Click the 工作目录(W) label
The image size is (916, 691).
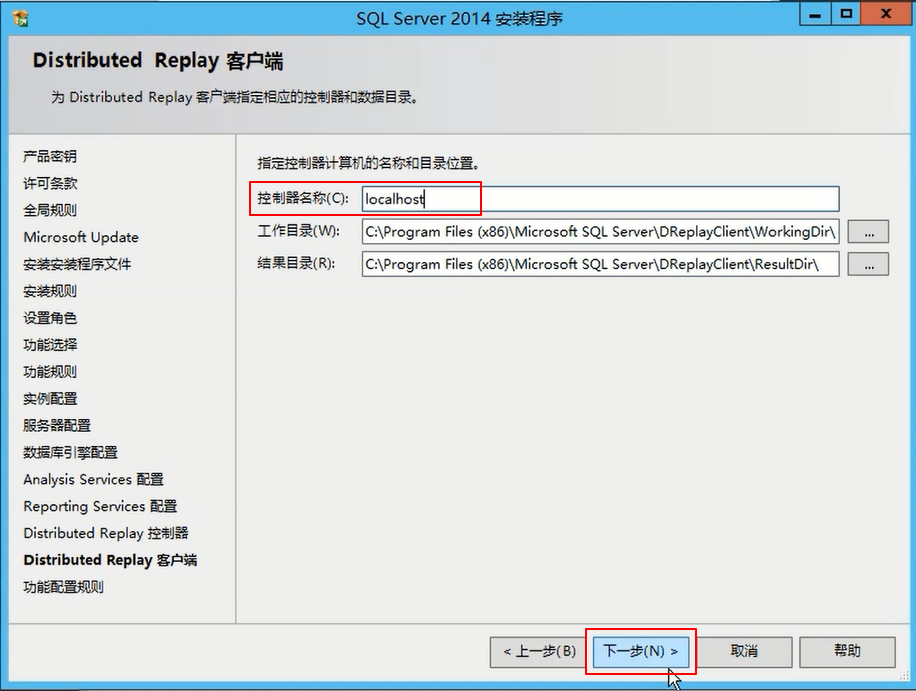pos(299,231)
